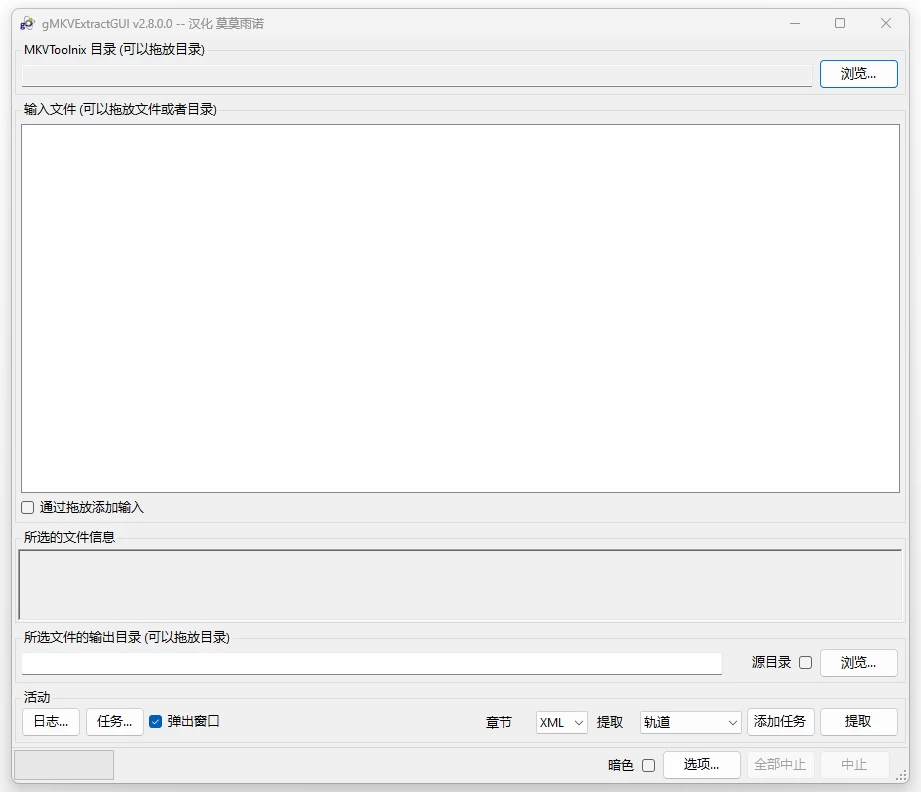Click 浏览 button for MKVToolnix directory
The height and width of the screenshot is (792, 921).
click(x=858, y=74)
